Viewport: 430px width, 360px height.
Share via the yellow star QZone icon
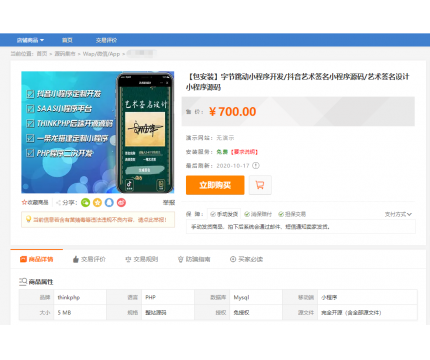pos(97,202)
